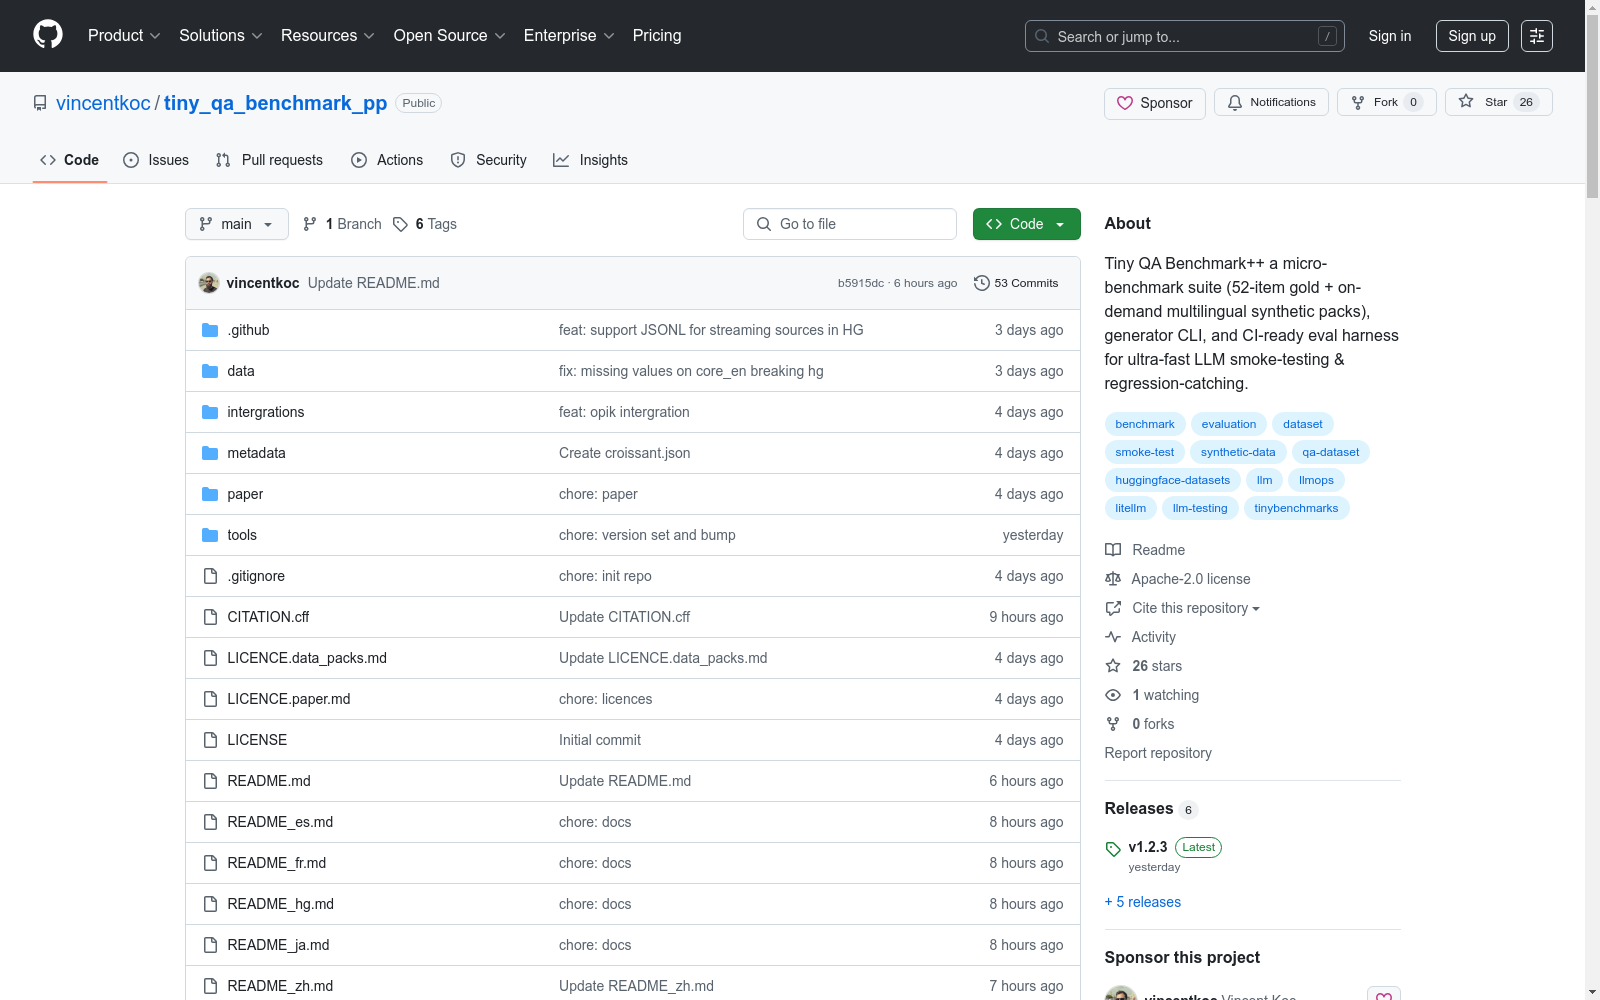Switch to the Insights tab
Viewport: 1600px width, 1000px height.
(x=591, y=160)
